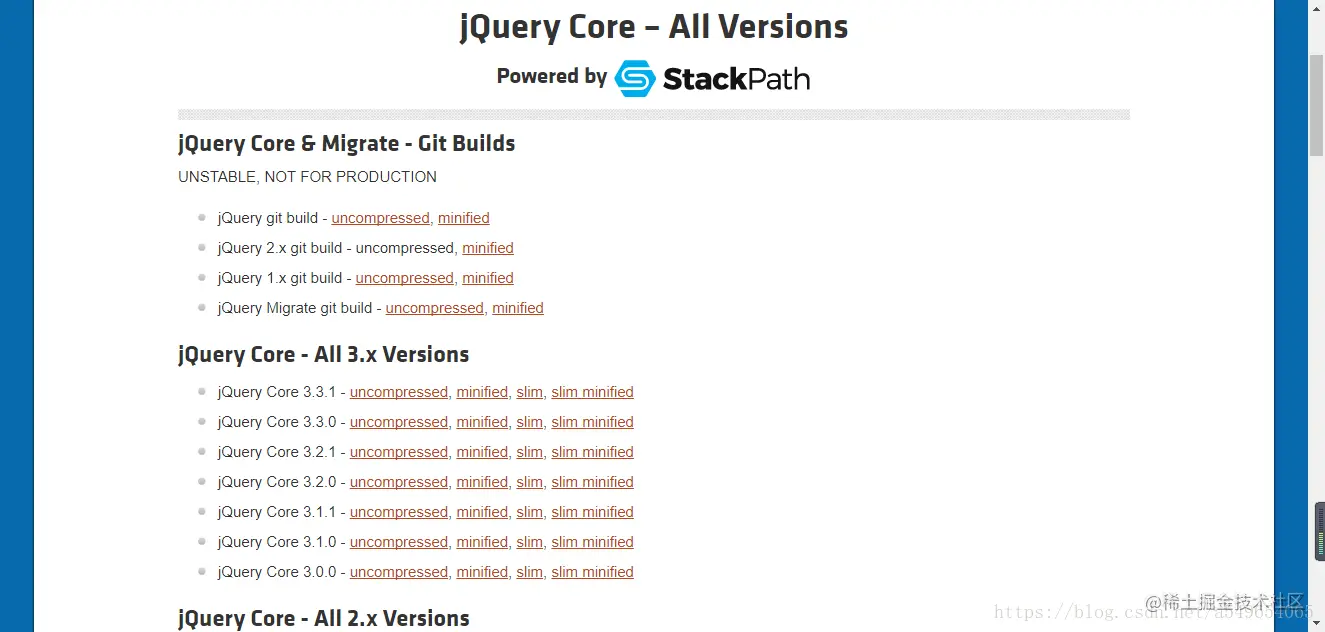Screen dimensions: 1325x632
Task: Open jQuery Core 3.2.0 slim minified link
Action: pyautogui.click(x=592, y=482)
